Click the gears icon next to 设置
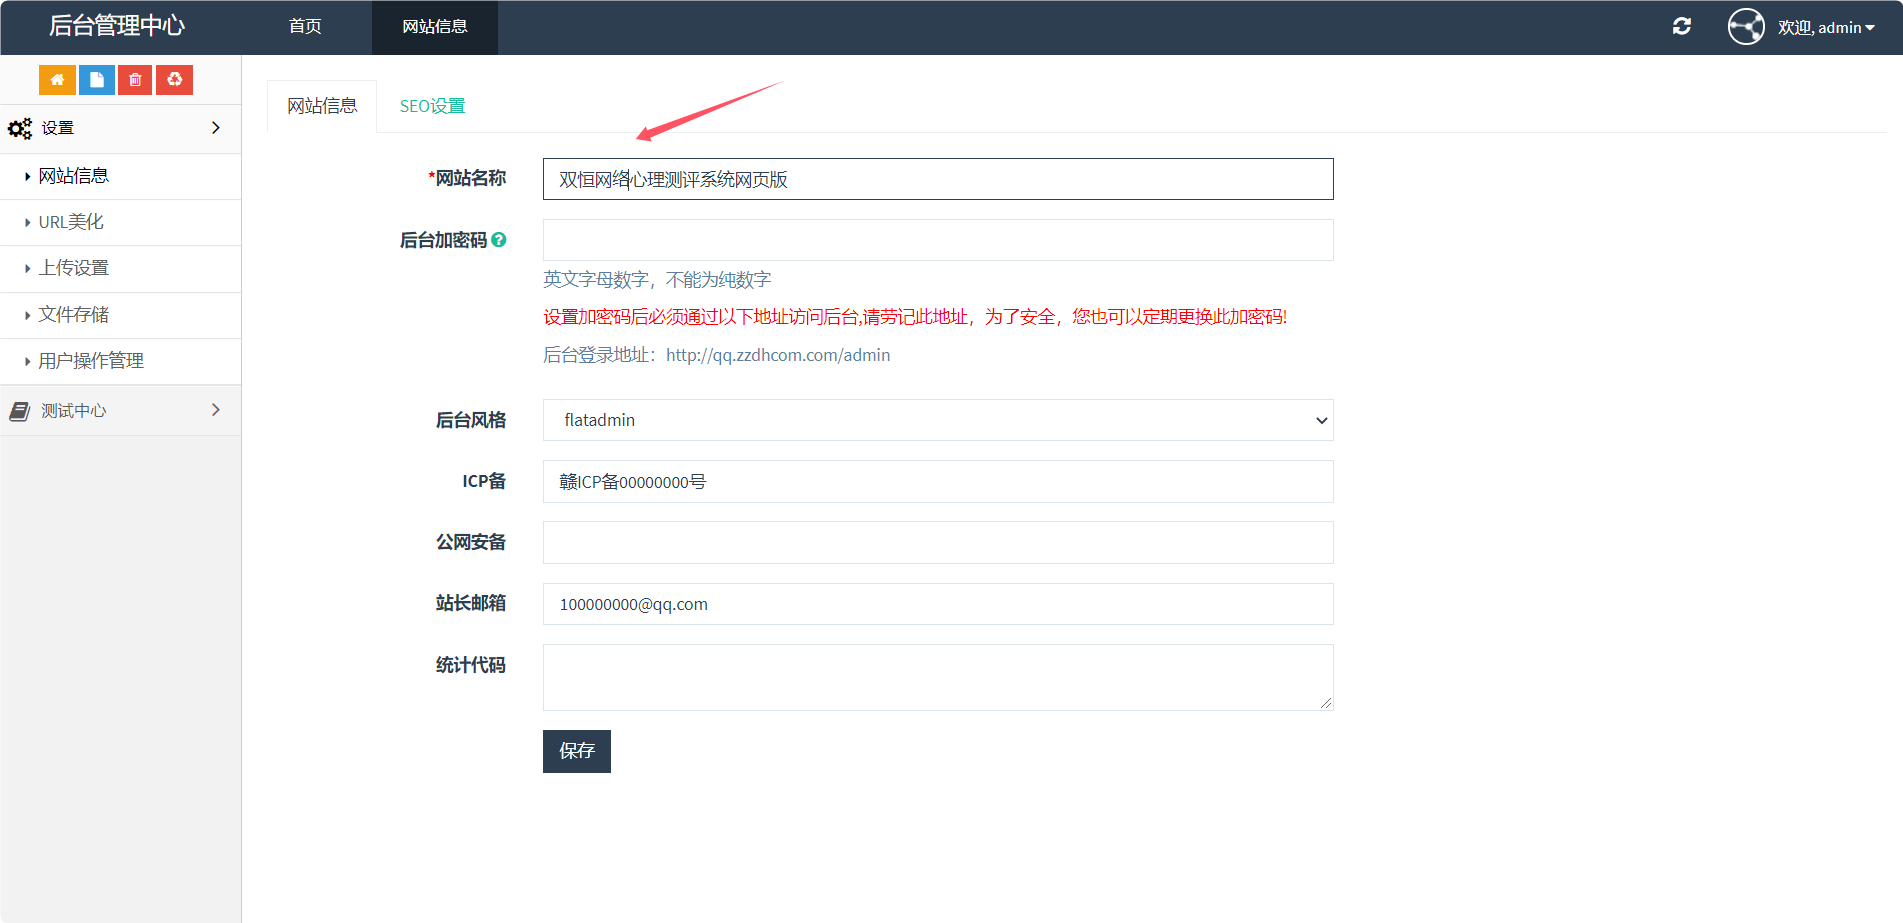The height and width of the screenshot is (923, 1903). coord(20,129)
